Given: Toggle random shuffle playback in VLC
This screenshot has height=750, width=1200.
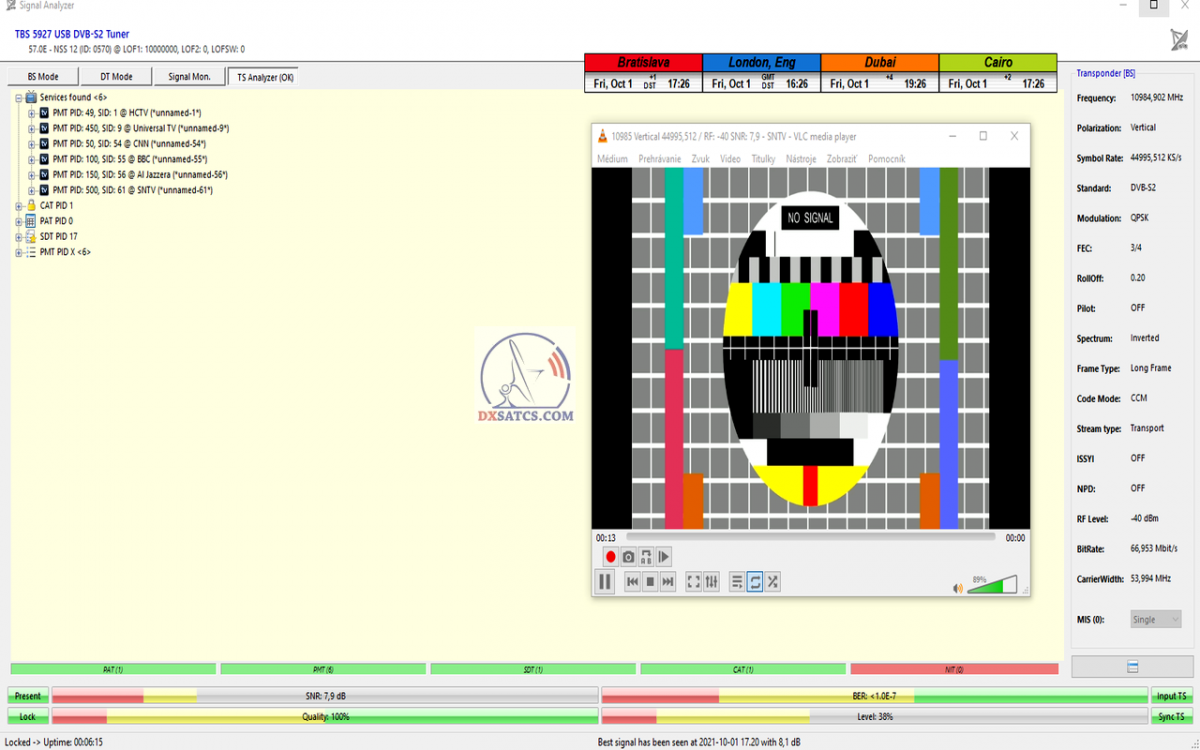Looking at the screenshot, I should coord(773,582).
